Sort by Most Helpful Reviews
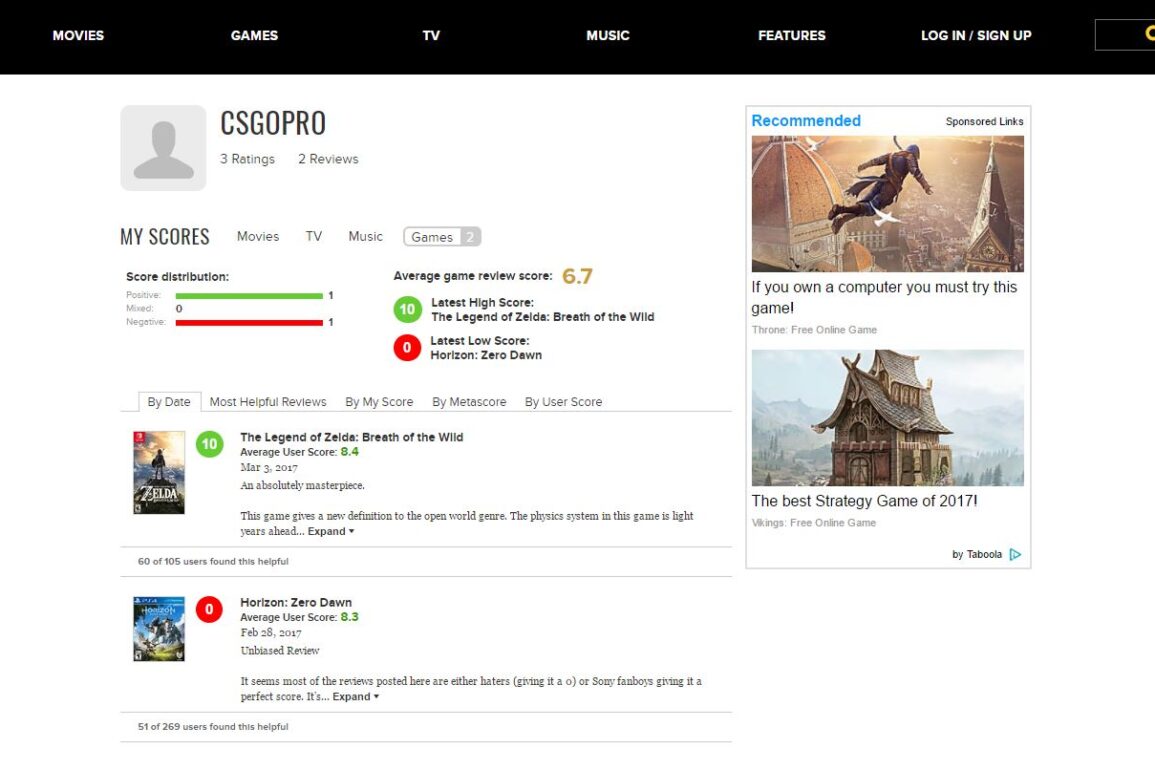The width and height of the screenshot is (1155, 770). pos(267,402)
